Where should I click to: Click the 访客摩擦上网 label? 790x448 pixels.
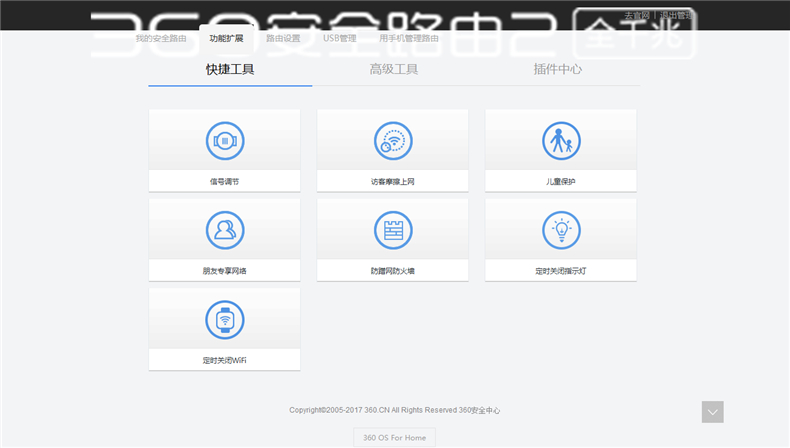(x=392, y=181)
